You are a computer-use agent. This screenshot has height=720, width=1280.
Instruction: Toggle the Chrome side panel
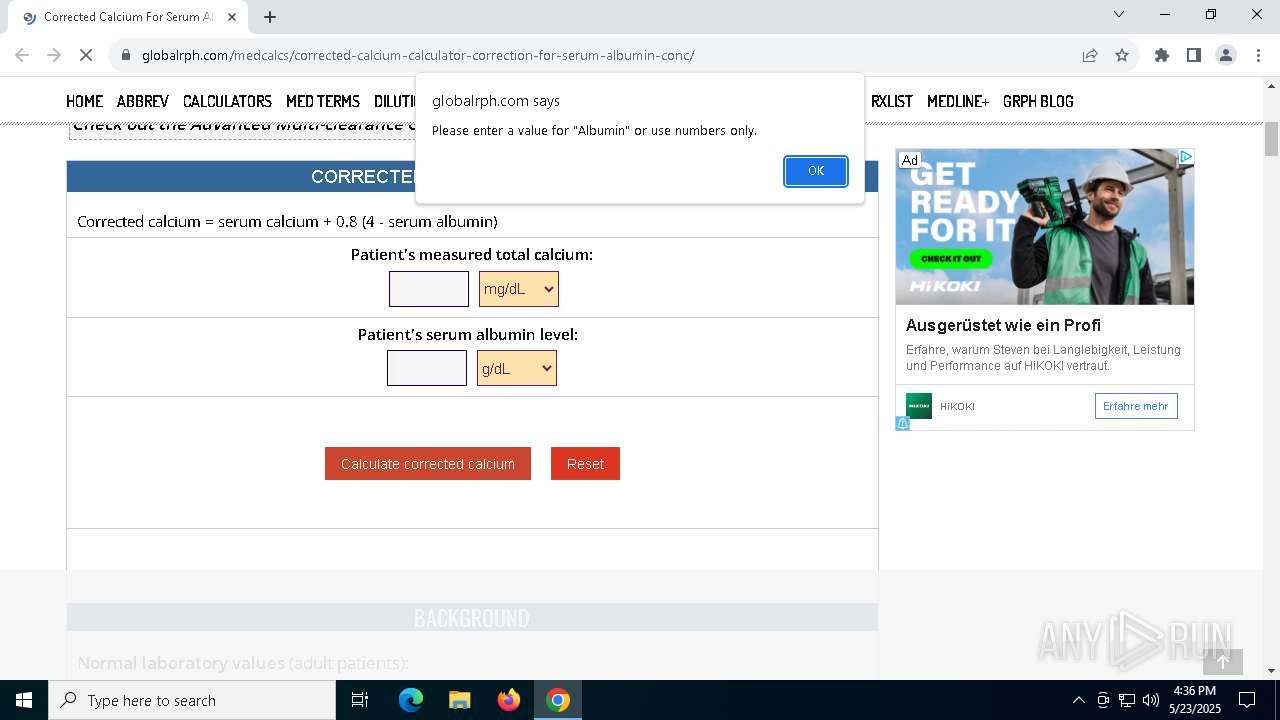(1194, 55)
